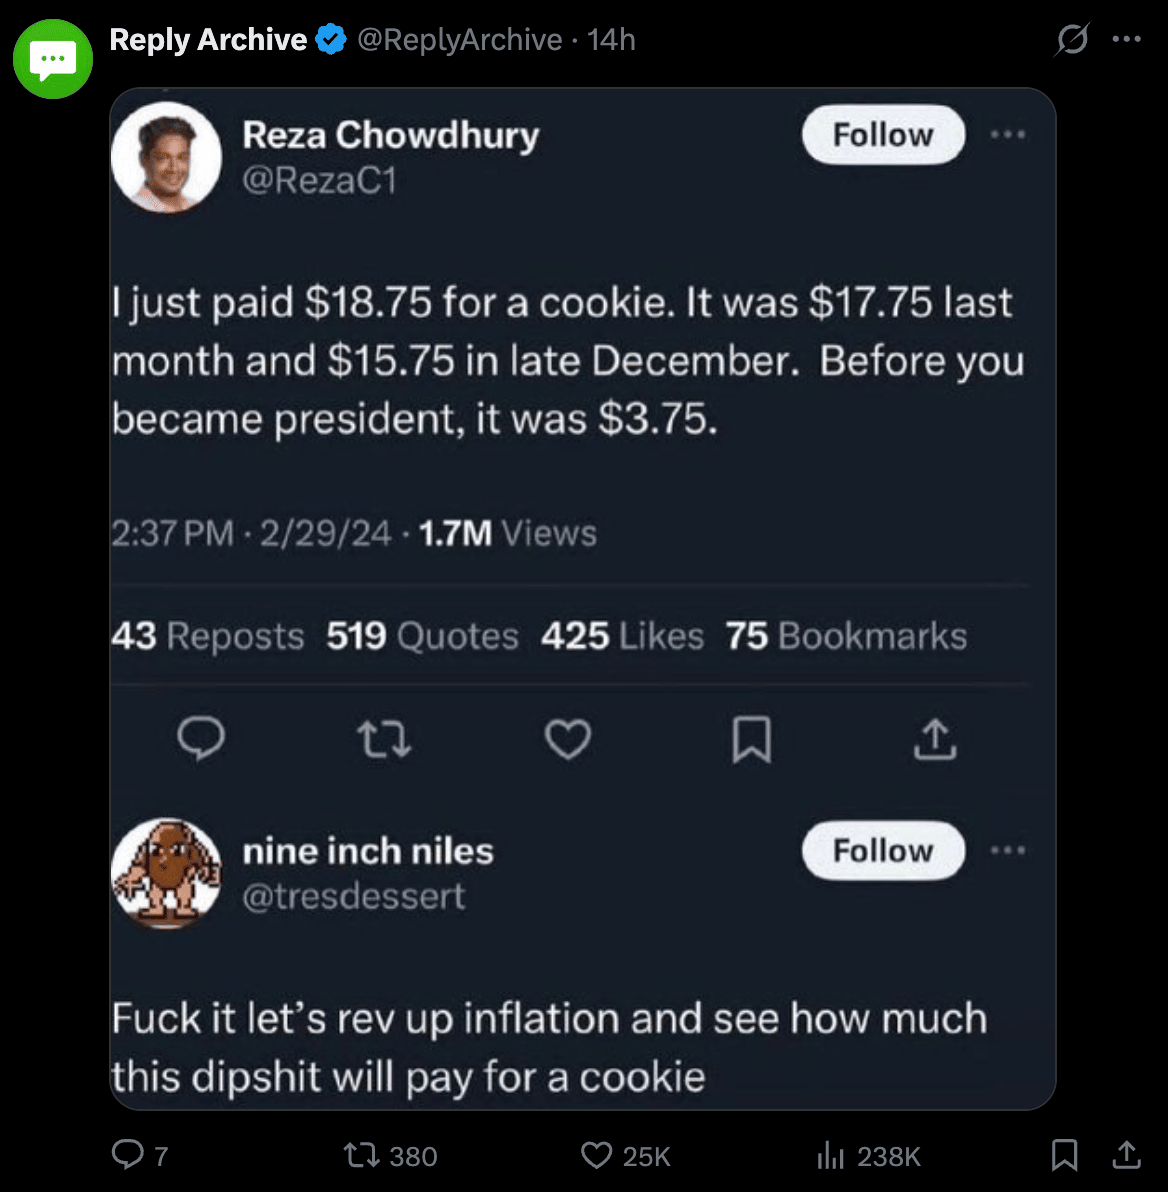Viewport: 1168px width, 1192px height.
Task: Click three dots beside niles' Follow button
Action: coord(1008,851)
